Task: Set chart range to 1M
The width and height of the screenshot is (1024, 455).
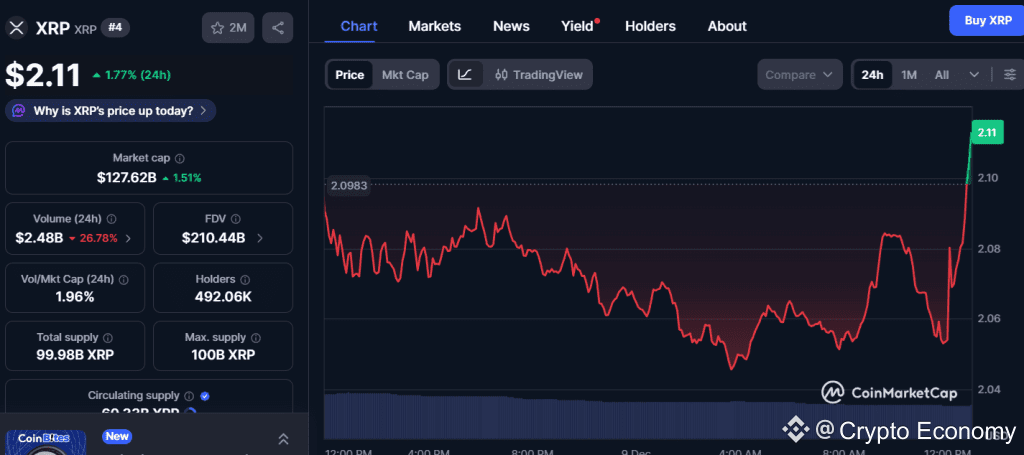Action: (908, 74)
